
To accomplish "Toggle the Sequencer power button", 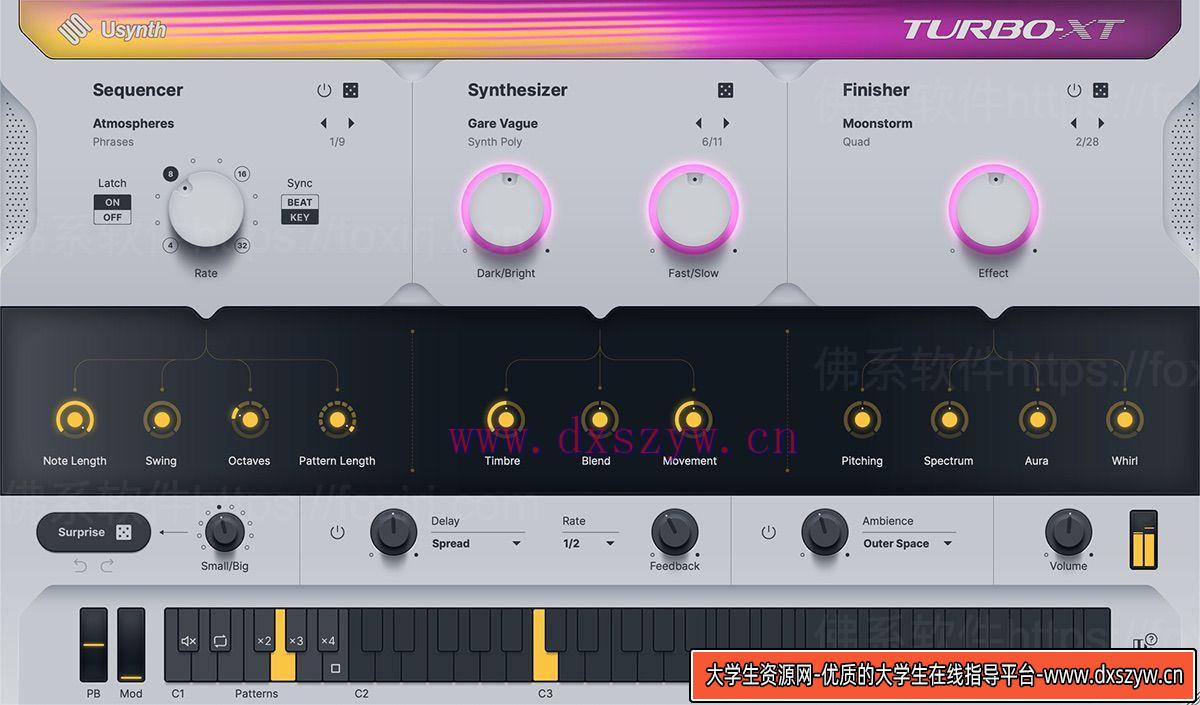I will click(324, 90).
